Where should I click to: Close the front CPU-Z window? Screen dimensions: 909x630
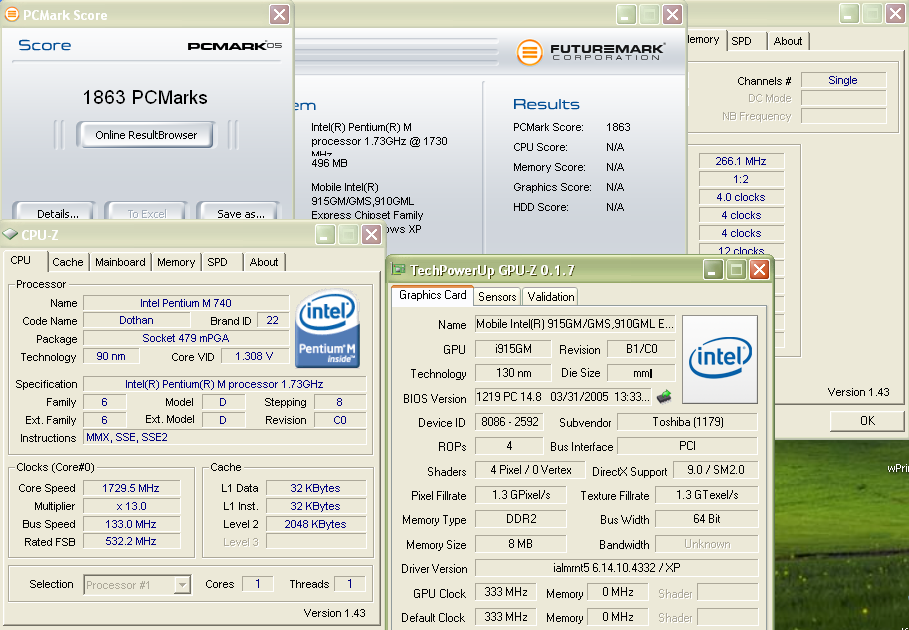click(x=371, y=235)
